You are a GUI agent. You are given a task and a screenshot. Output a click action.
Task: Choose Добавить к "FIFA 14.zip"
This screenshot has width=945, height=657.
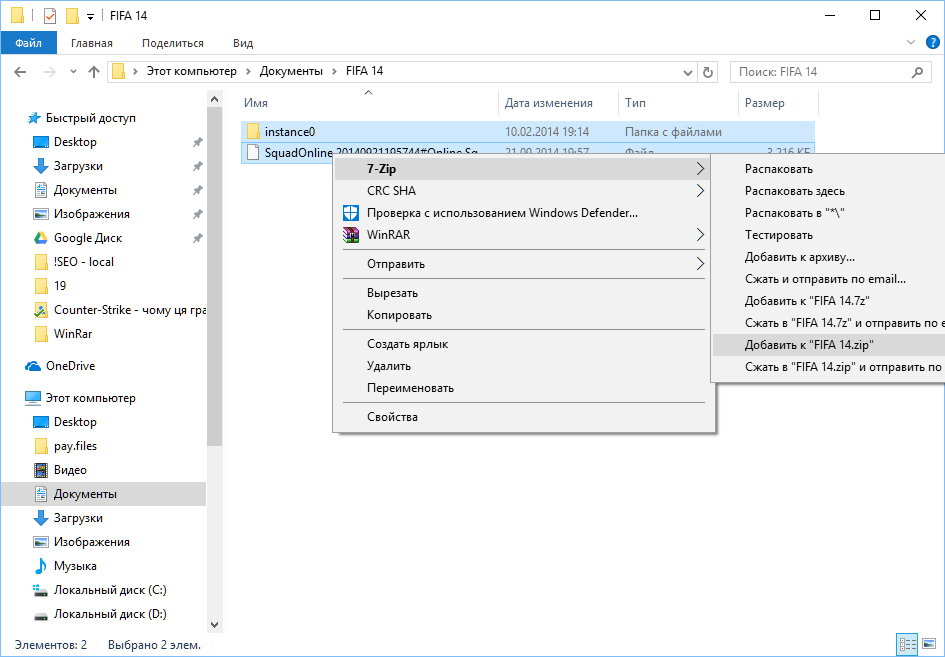click(829, 345)
